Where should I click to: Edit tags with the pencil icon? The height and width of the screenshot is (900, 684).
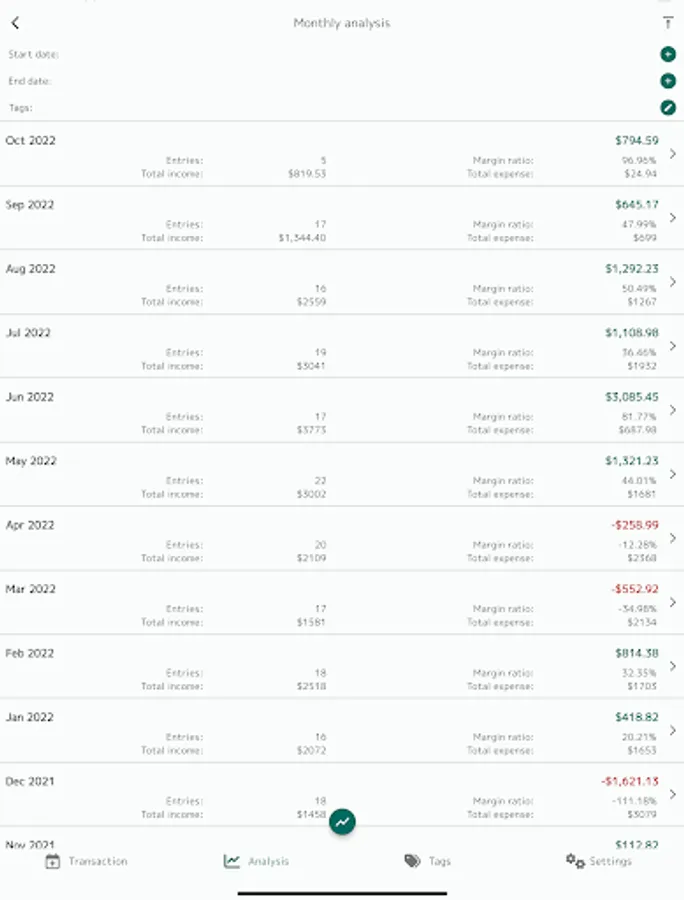pos(668,108)
